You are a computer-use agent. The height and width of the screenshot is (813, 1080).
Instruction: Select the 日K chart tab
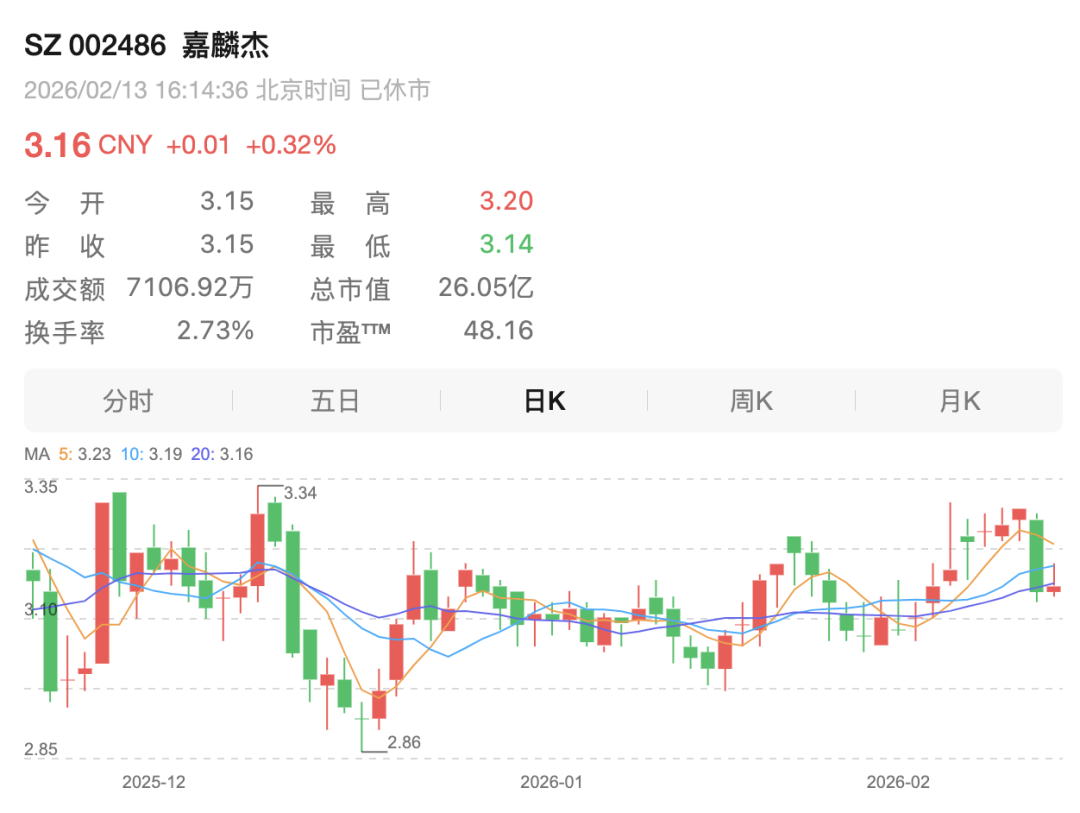coord(544,400)
